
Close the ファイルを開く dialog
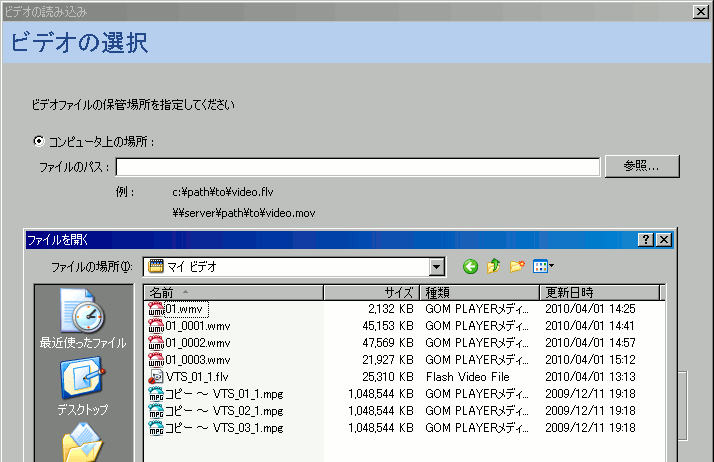click(664, 240)
